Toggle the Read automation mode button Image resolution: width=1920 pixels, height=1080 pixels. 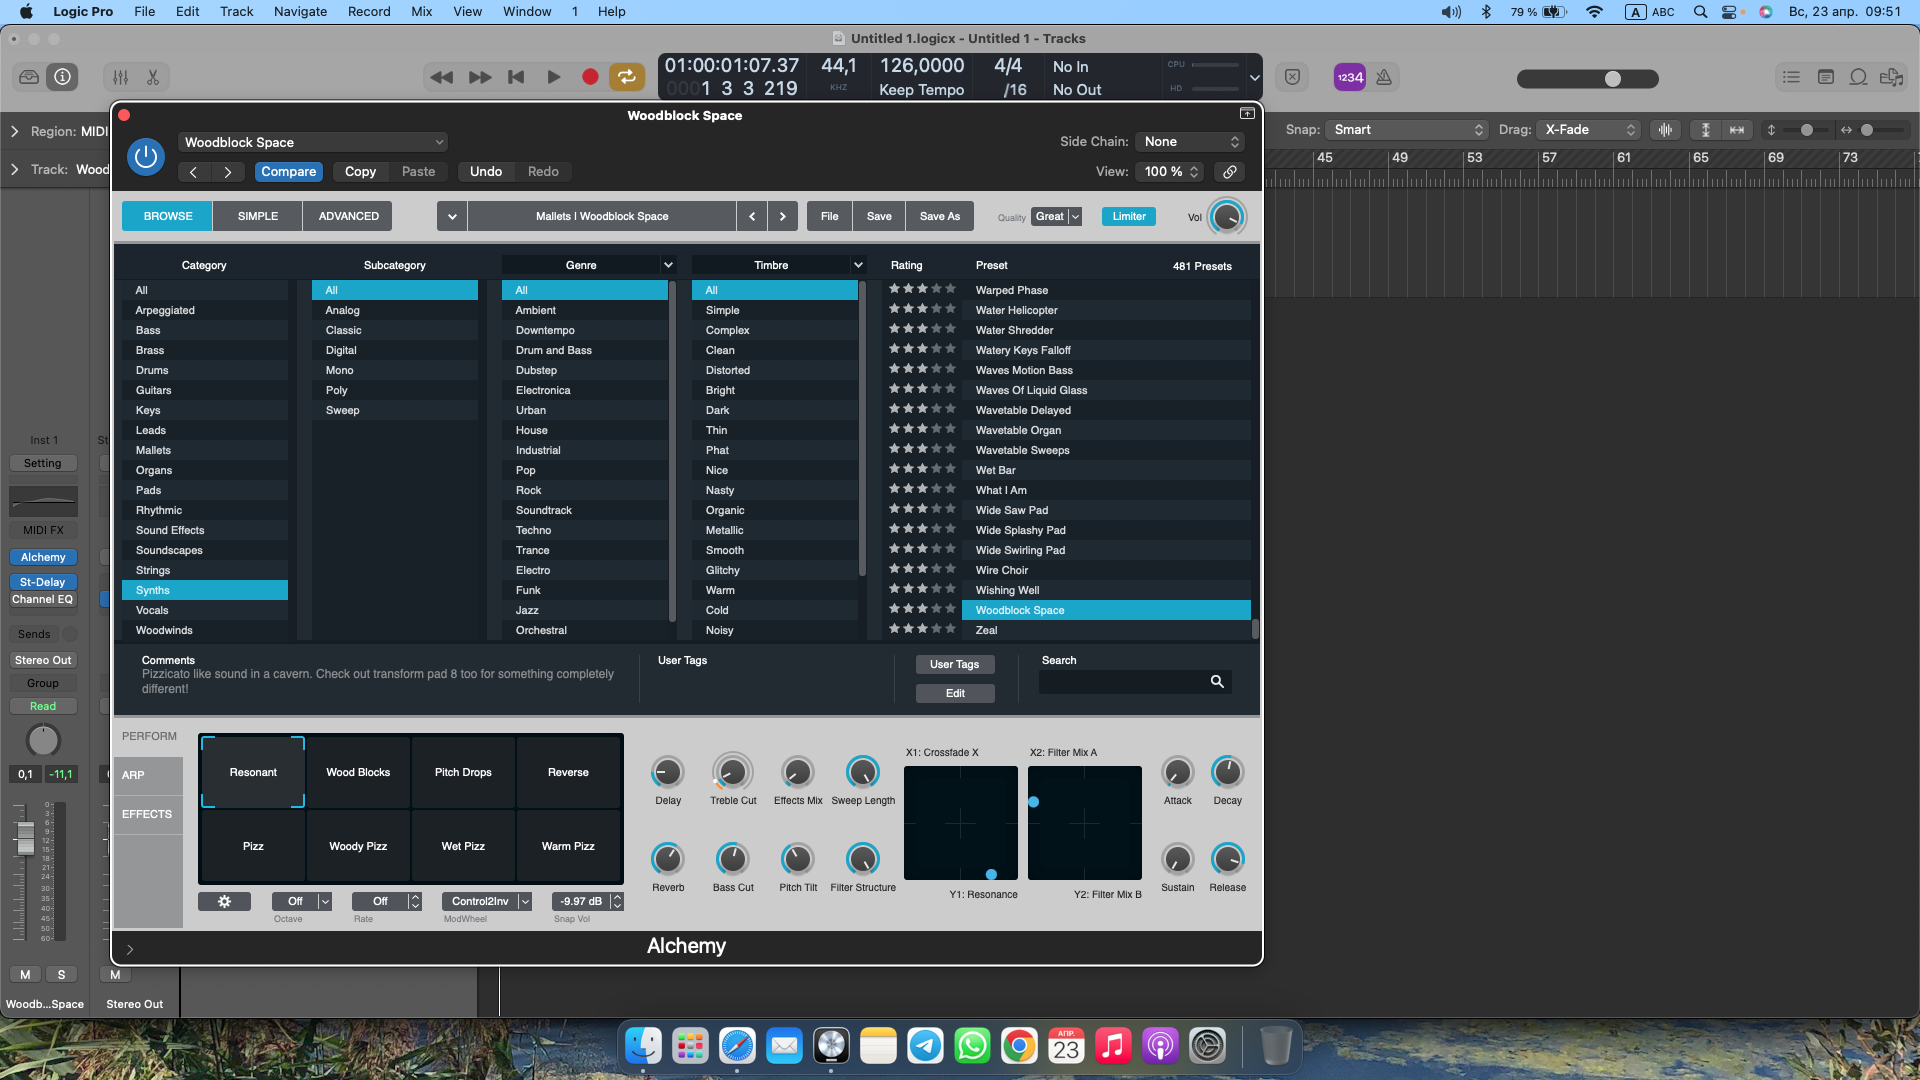click(43, 706)
